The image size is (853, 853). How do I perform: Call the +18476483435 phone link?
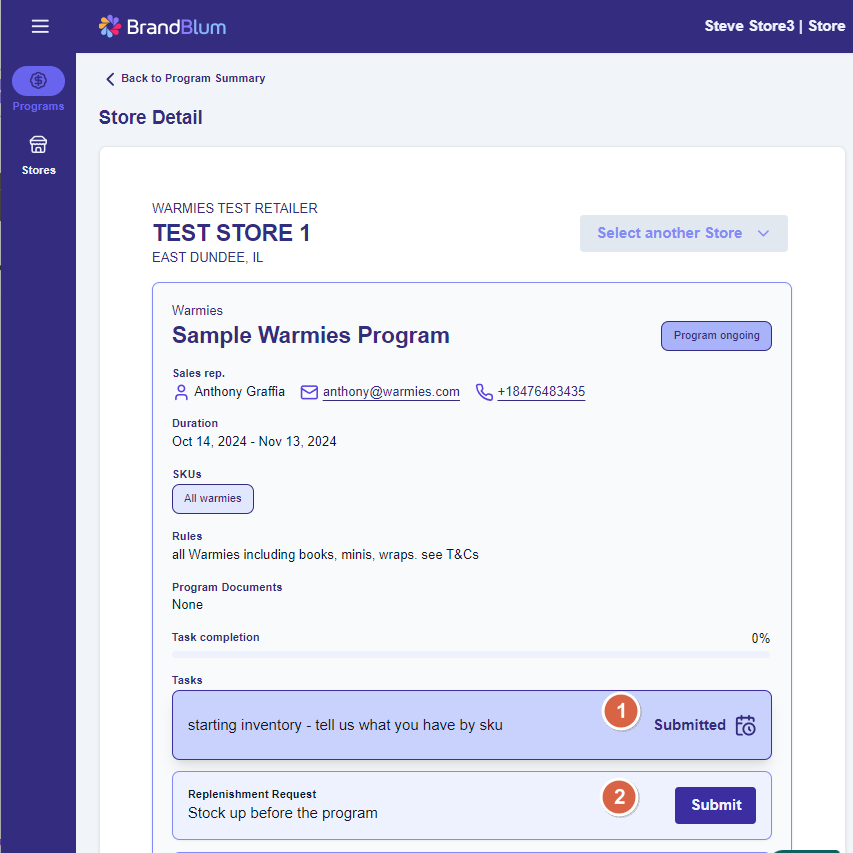click(x=541, y=392)
